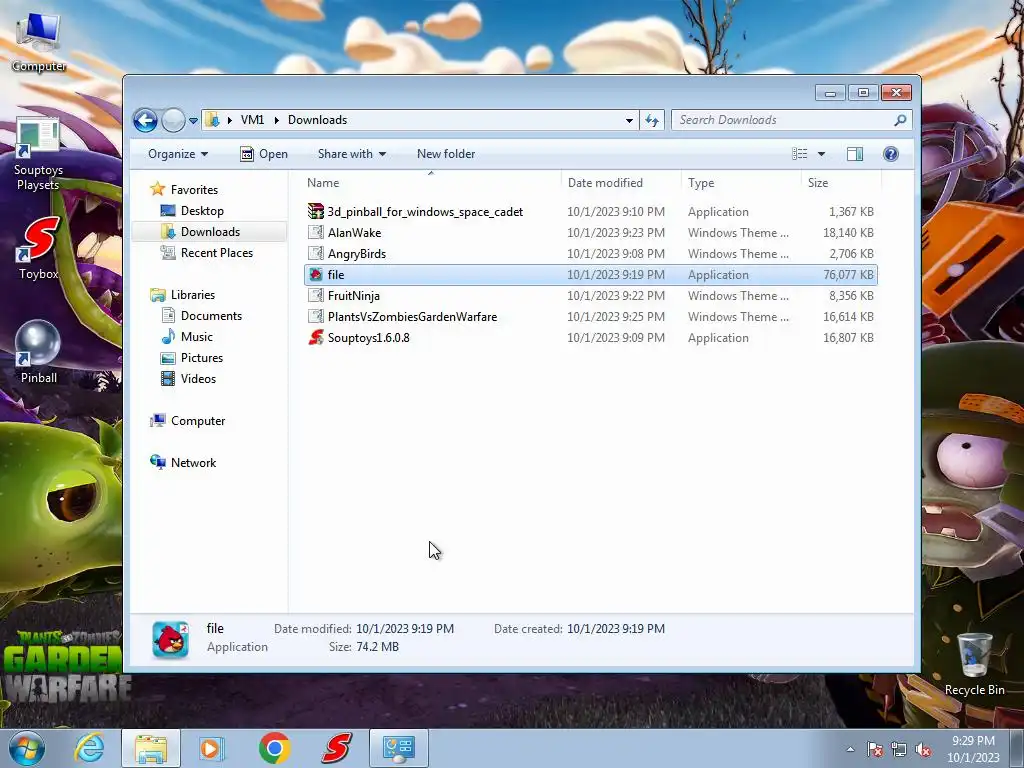This screenshot has height=768, width=1024.
Task: Open Windows Start orb
Action: click(x=27, y=748)
